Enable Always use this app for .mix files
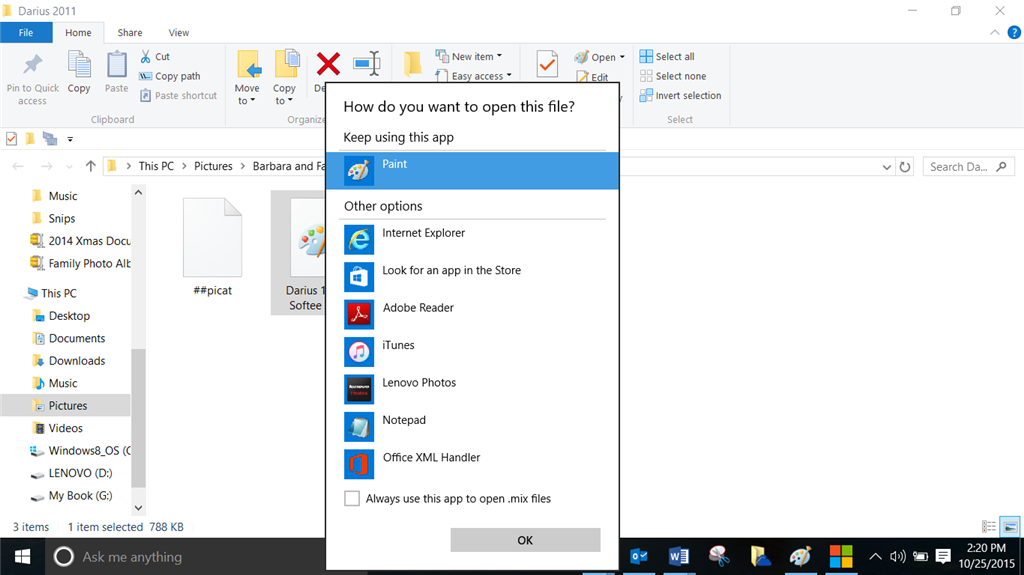This screenshot has height=575, width=1024. 352,499
